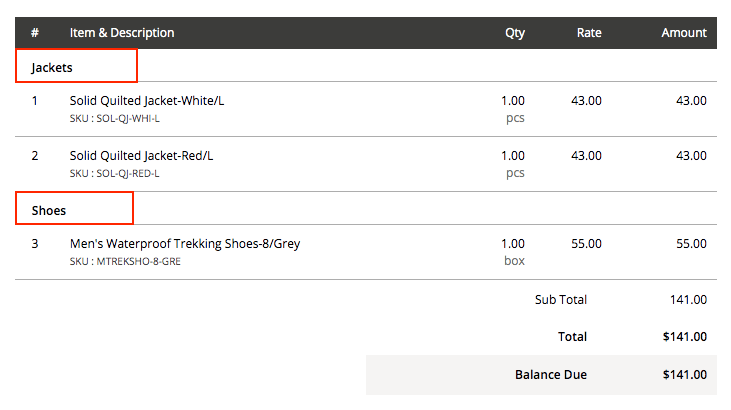The image size is (731, 410).
Task: Click the SKU MTREKSHO-8-GRE text
Action: pyautogui.click(x=125, y=262)
